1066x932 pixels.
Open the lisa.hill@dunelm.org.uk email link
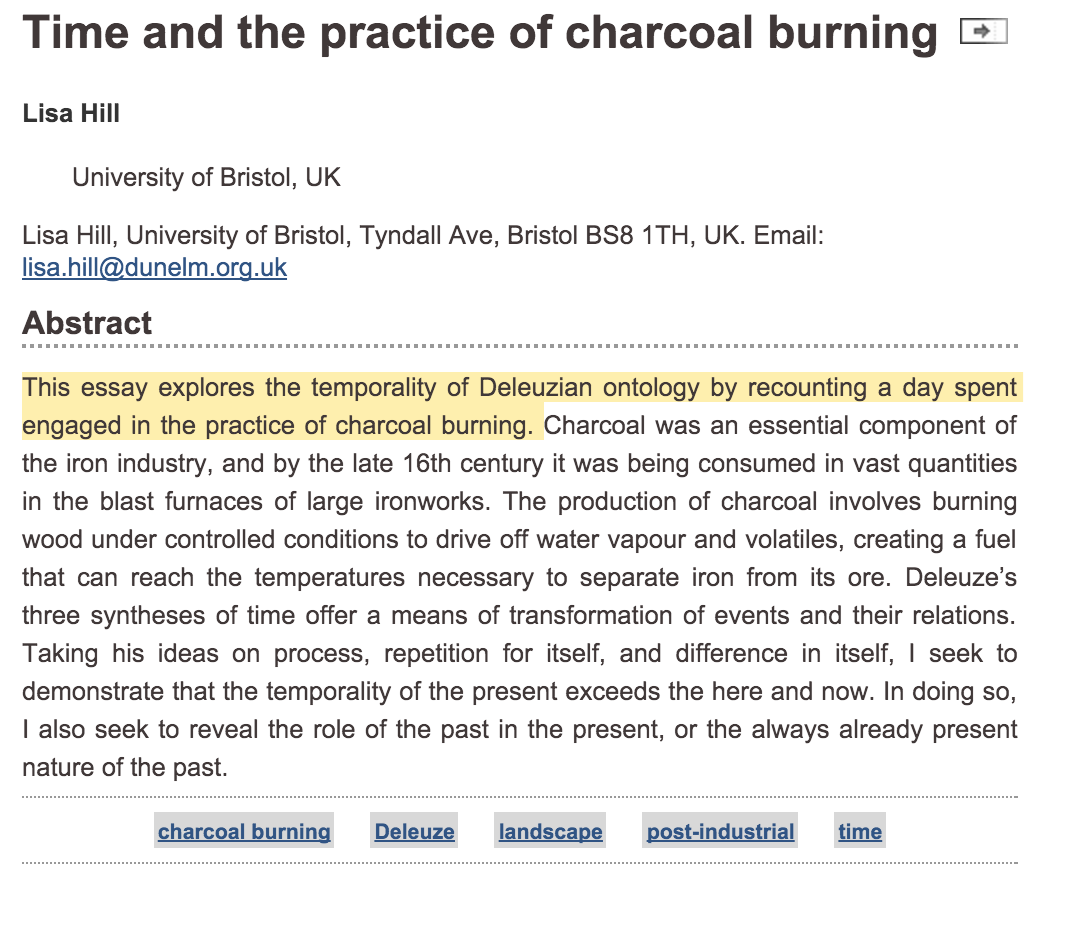coord(154,268)
